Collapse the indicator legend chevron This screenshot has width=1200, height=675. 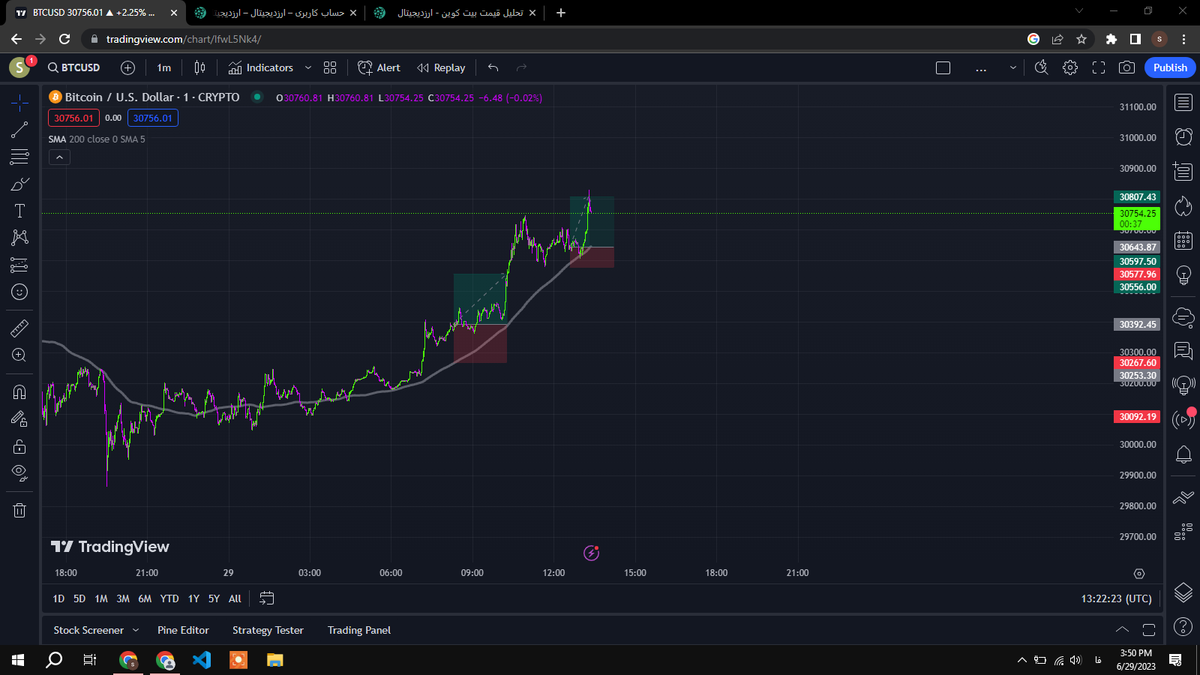pyautogui.click(x=59, y=158)
